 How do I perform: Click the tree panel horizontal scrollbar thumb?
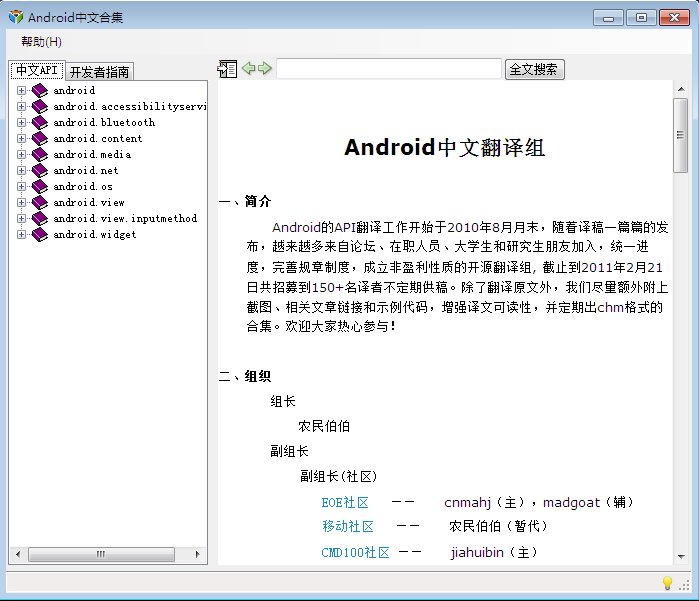[101, 554]
